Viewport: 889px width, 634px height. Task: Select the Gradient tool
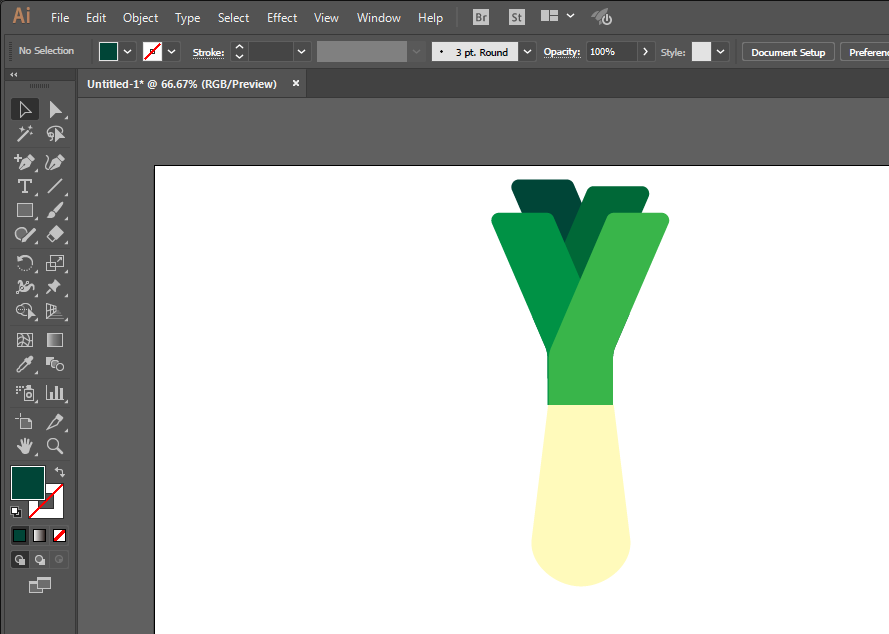(x=55, y=340)
